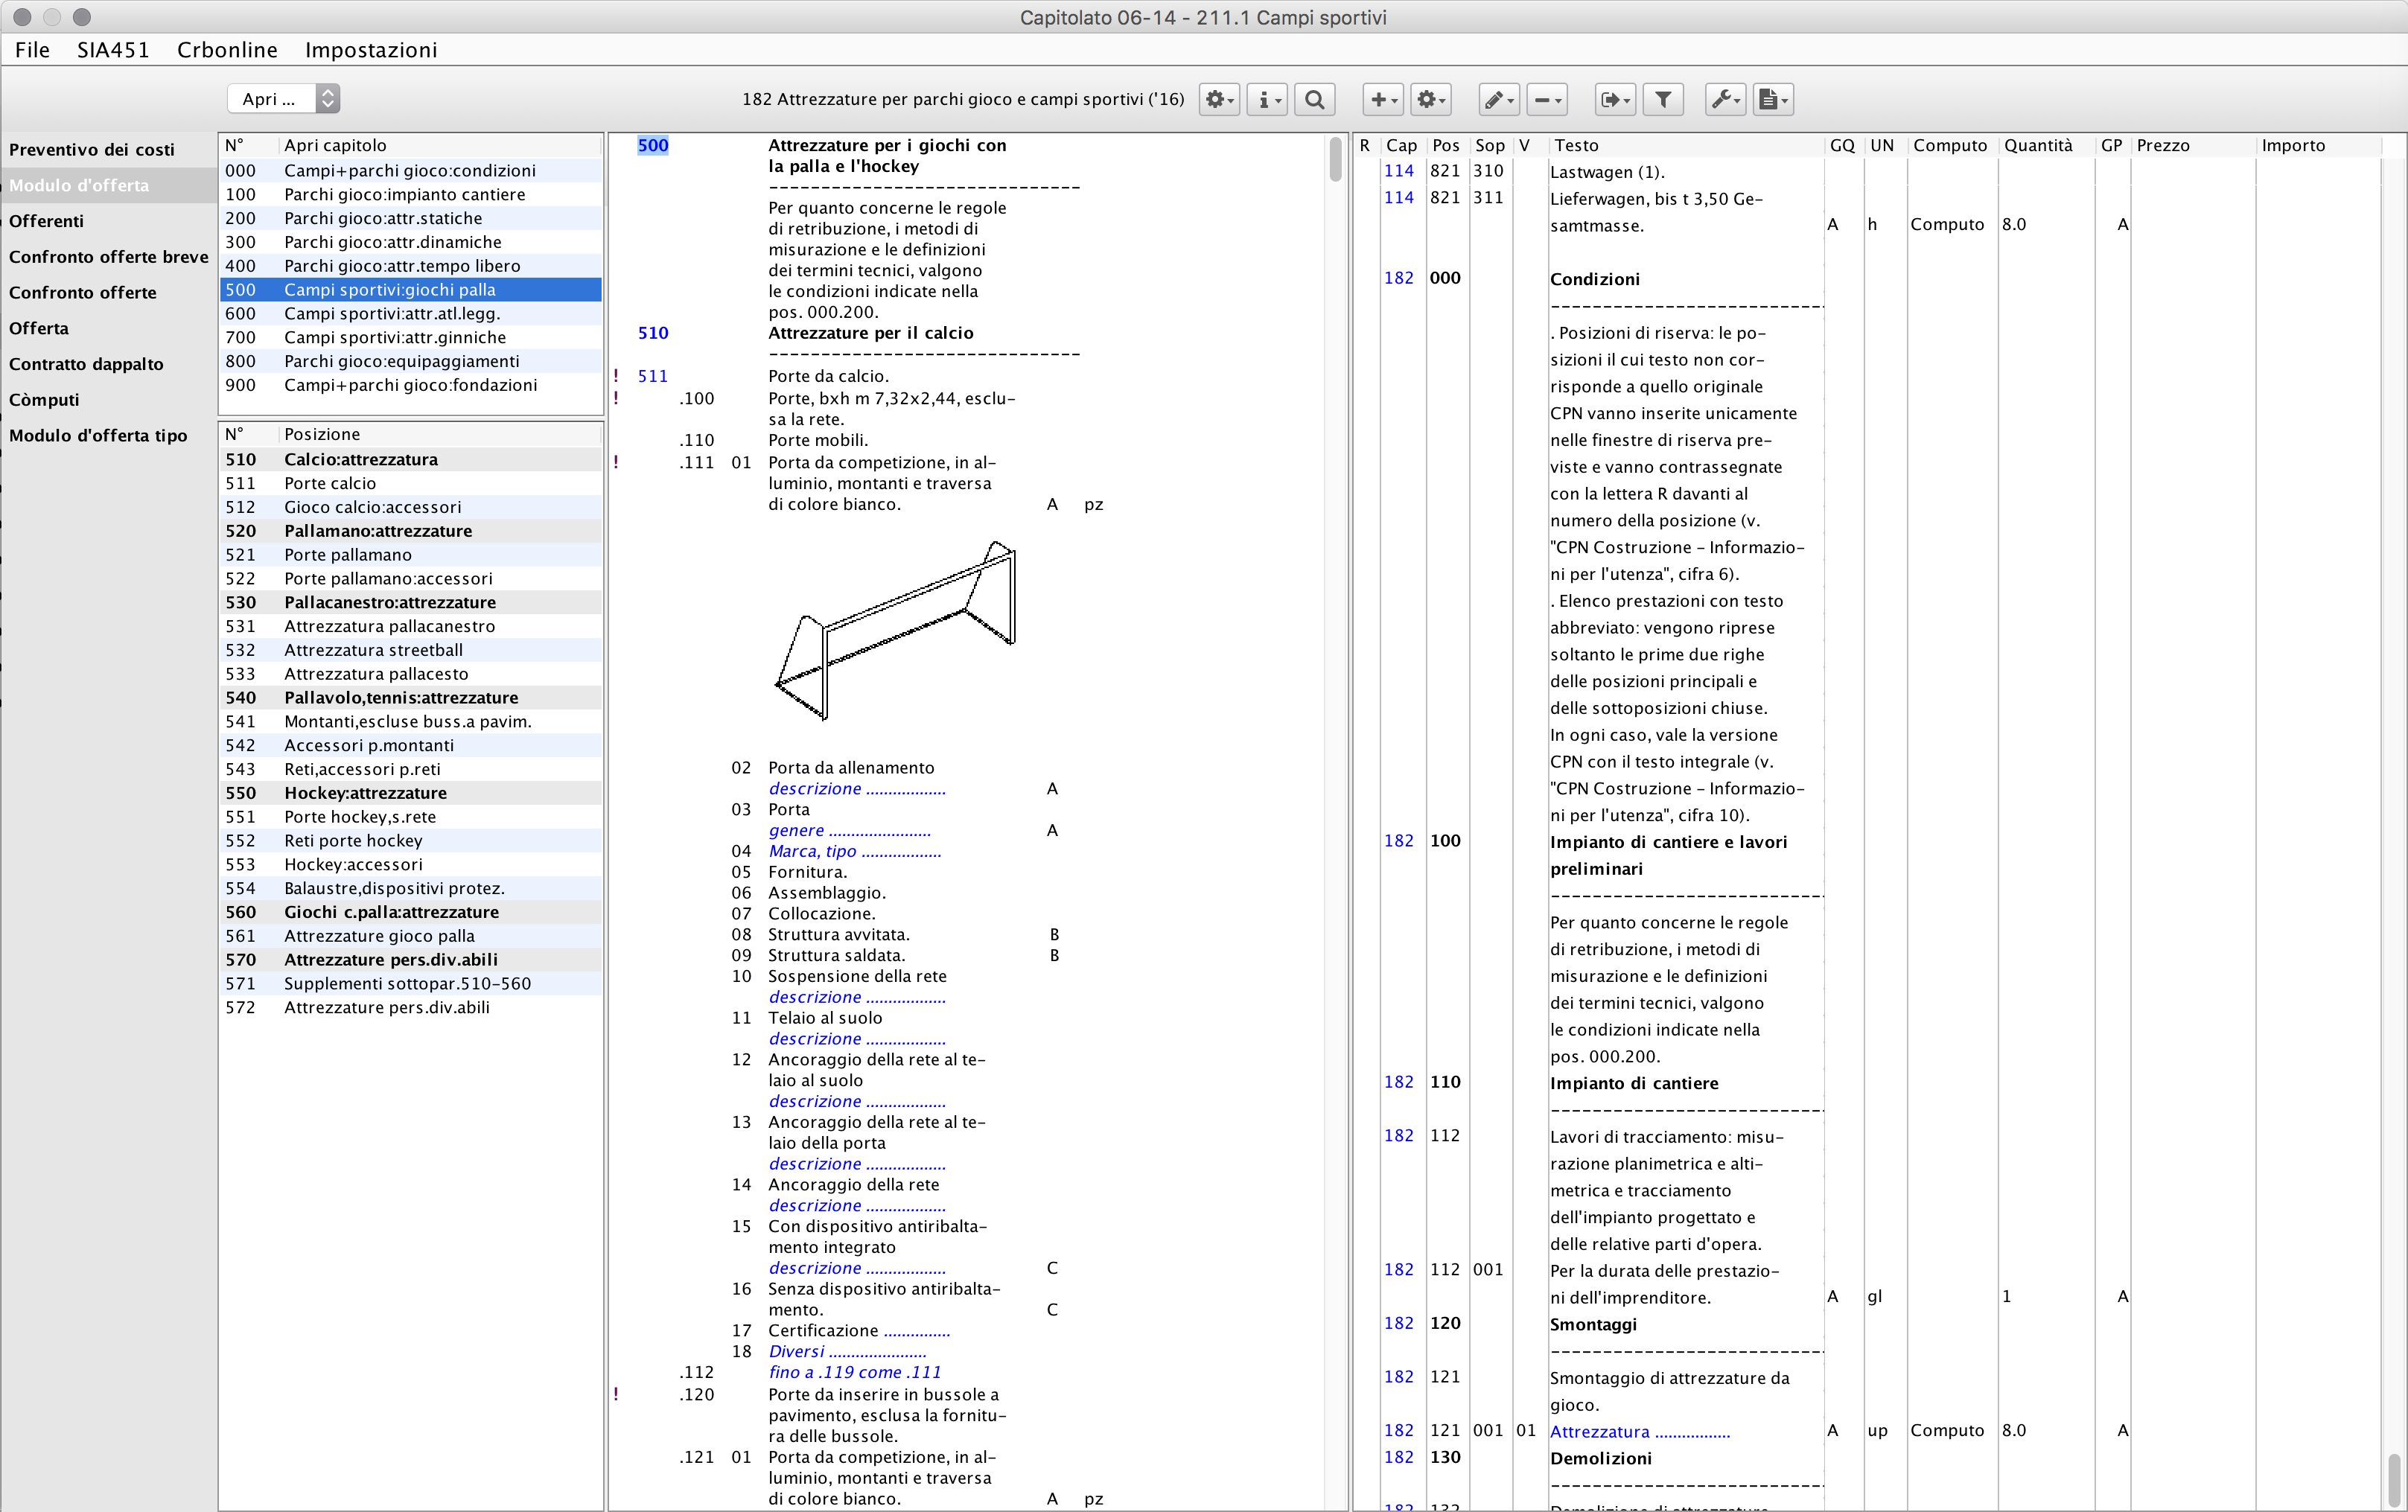Click the magnifying glass search button
The height and width of the screenshot is (1512, 2408).
coord(1315,99)
